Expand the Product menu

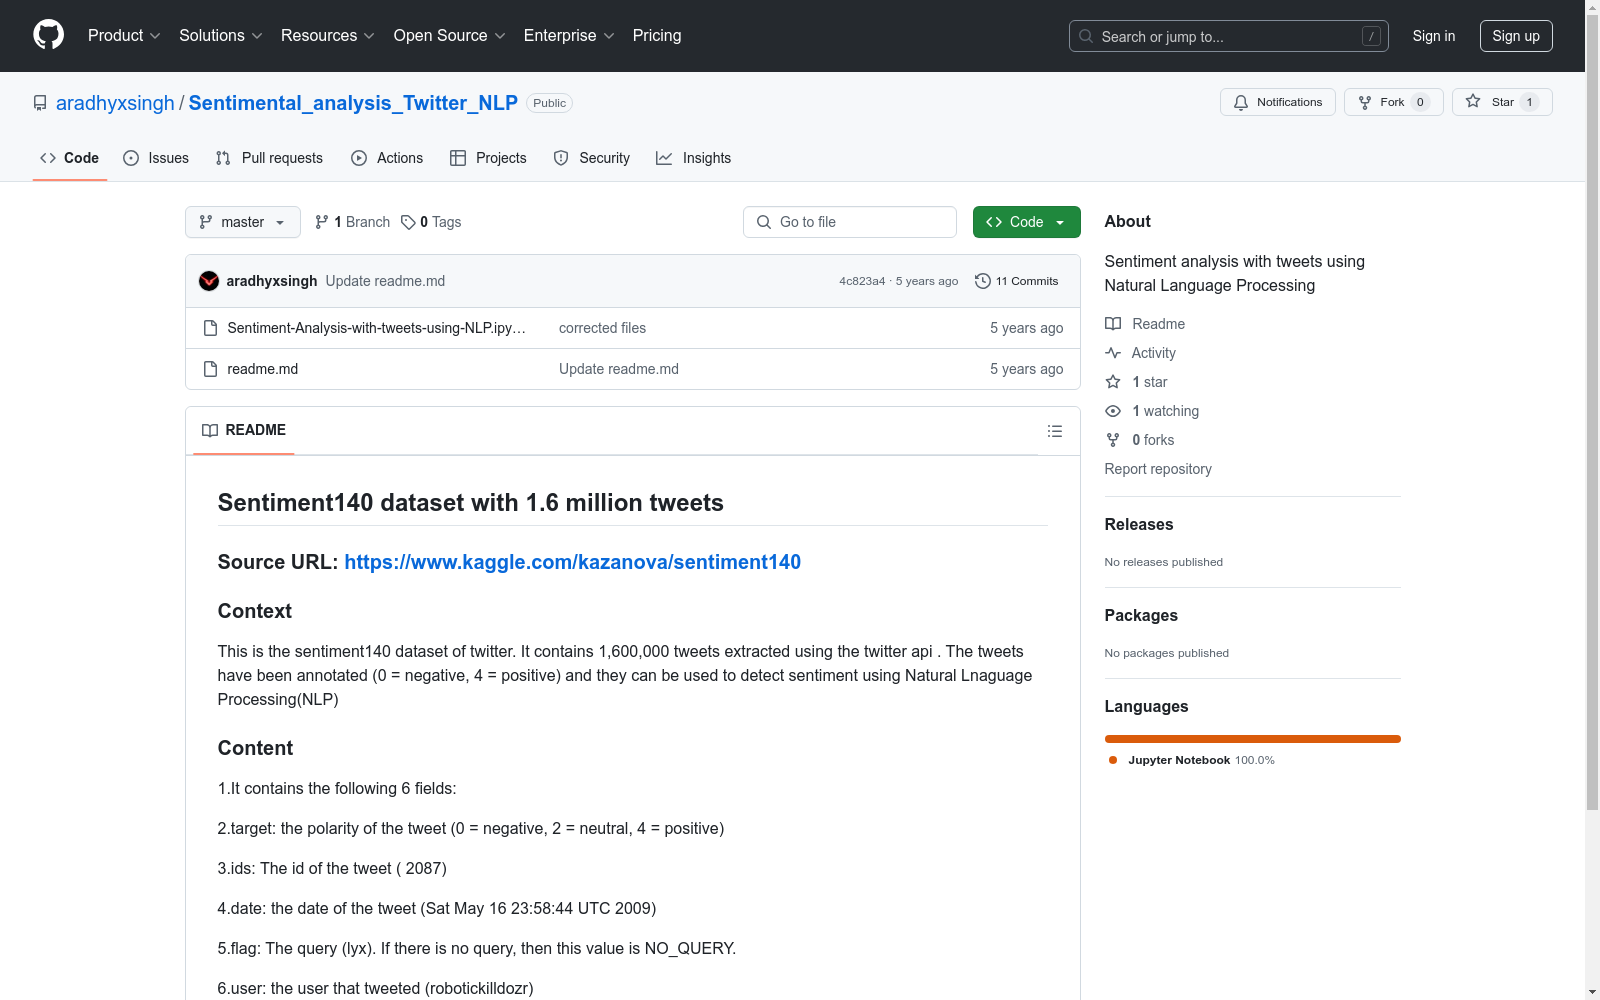(124, 36)
